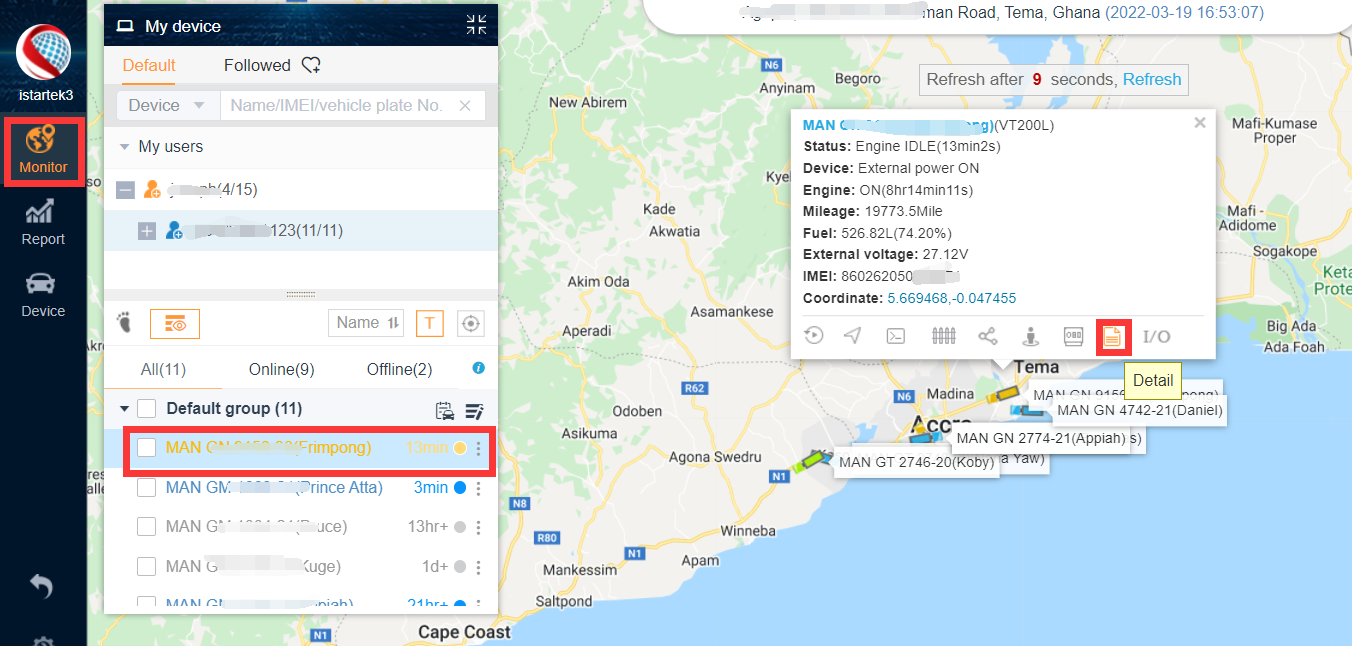Check the Prince Atta vehicle checkbox

(x=146, y=488)
